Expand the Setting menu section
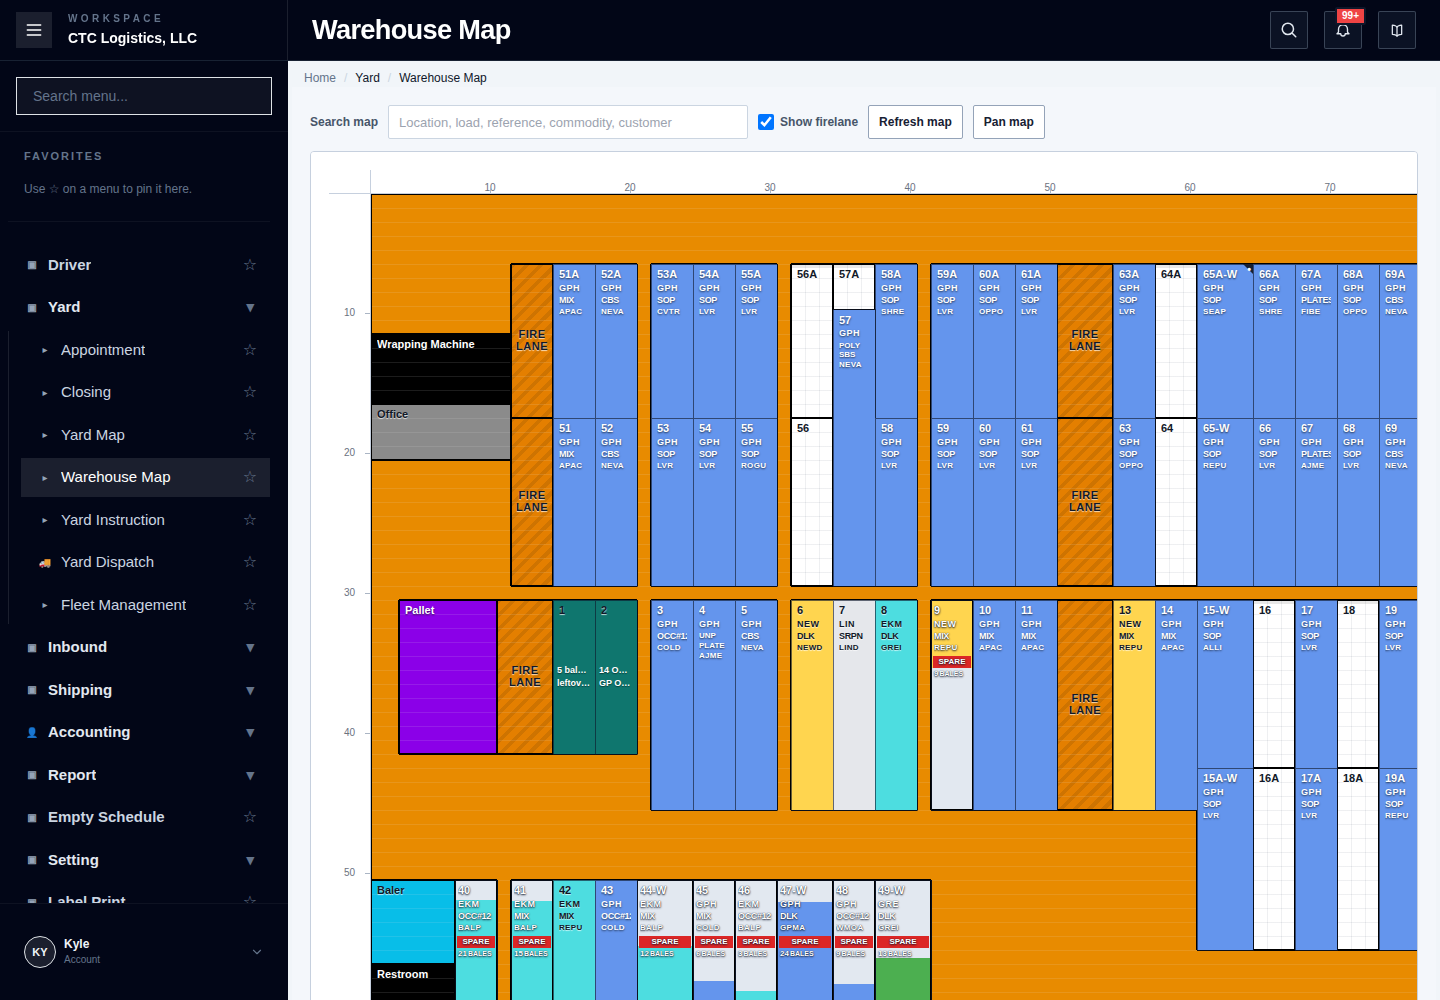Screen dimensions: 1440x1000 coord(250,860)
